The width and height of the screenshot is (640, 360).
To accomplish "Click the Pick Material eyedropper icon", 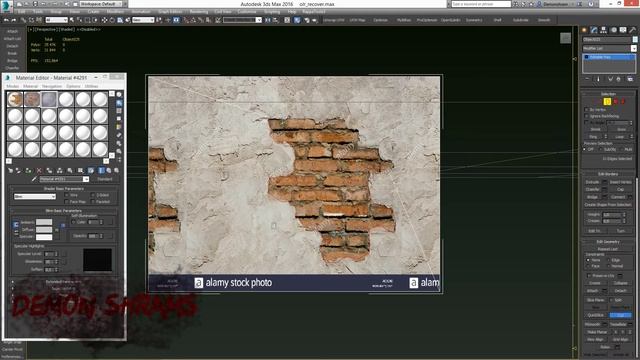I will coord(34,179).
